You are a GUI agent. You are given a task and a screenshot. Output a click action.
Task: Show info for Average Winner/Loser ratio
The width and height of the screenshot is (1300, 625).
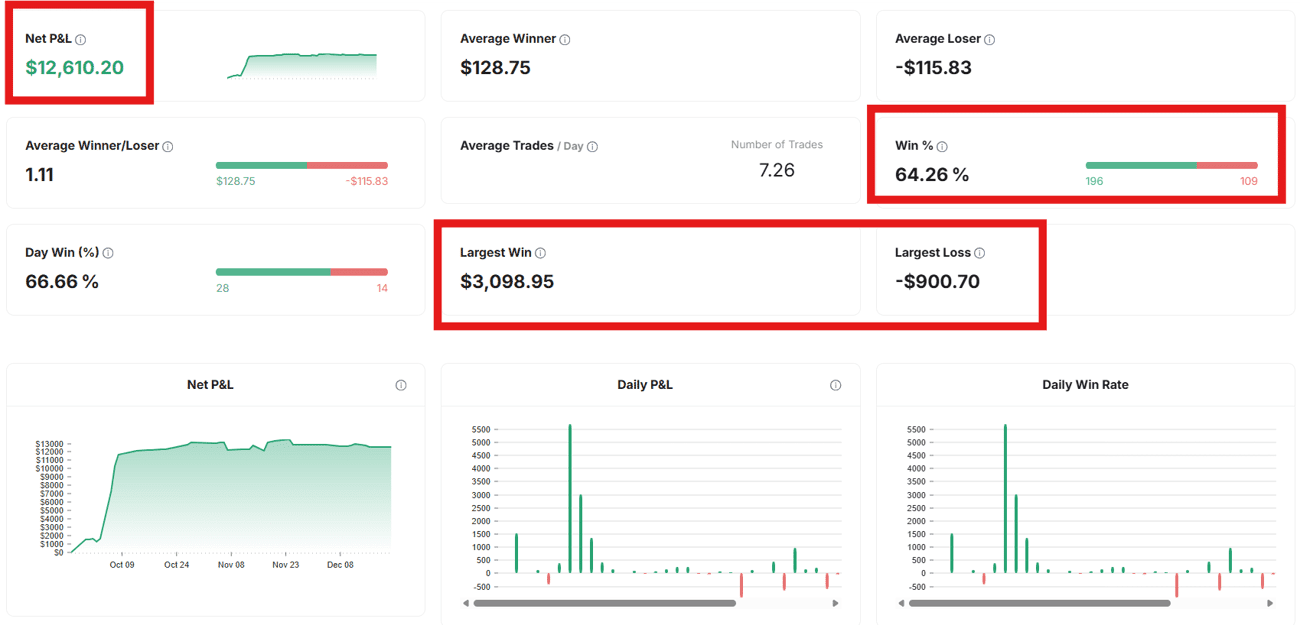tap(168, 147)
